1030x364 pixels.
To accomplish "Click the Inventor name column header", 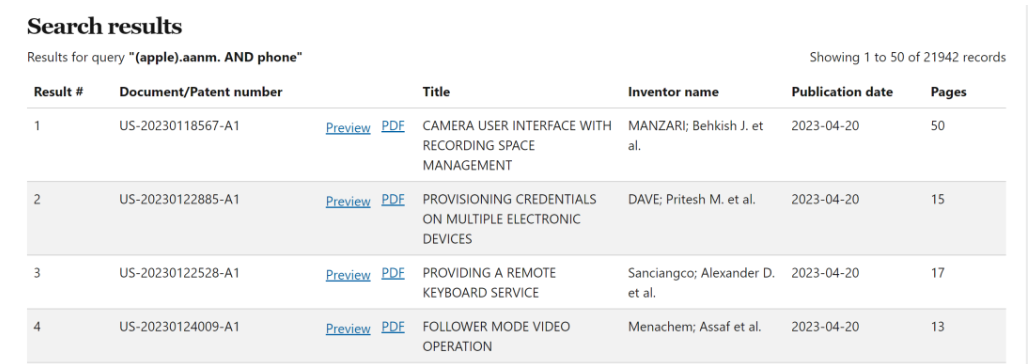I will pos(673,92).
